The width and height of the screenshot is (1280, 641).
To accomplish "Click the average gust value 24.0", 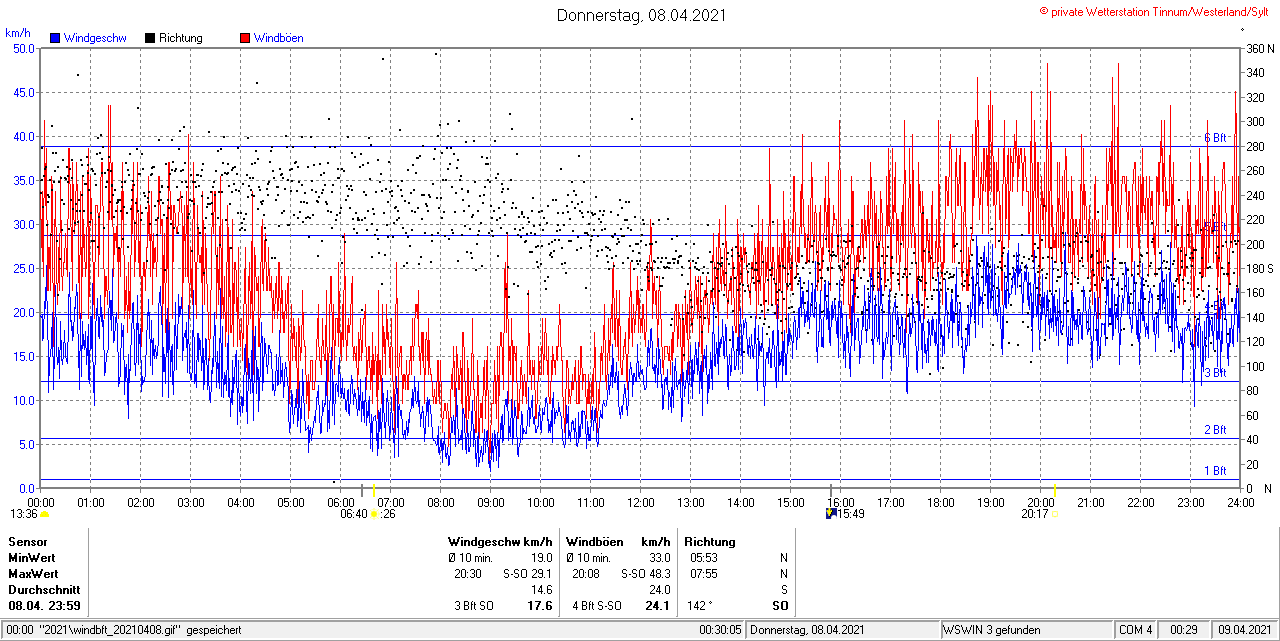I will click(x=660, y=590).
